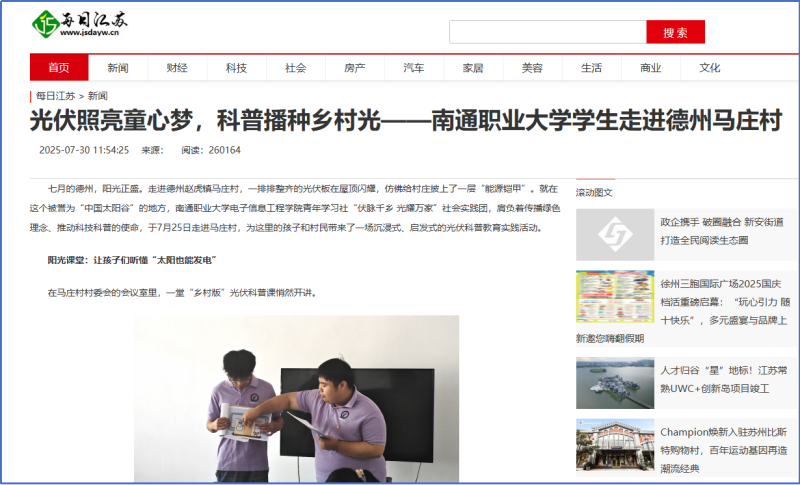Select the 汽车 menu item
800x485 pixels.
(x=414, y=68)
